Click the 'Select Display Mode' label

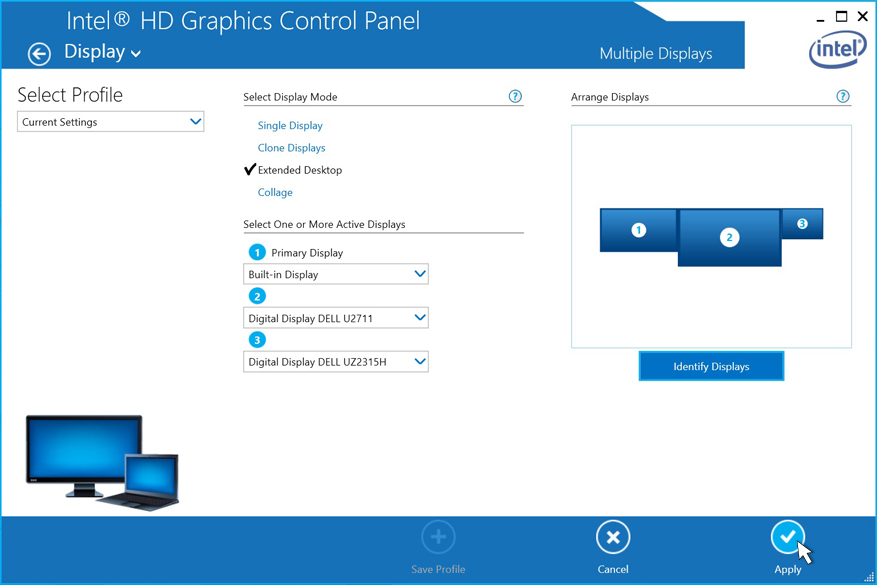[290, 97]
